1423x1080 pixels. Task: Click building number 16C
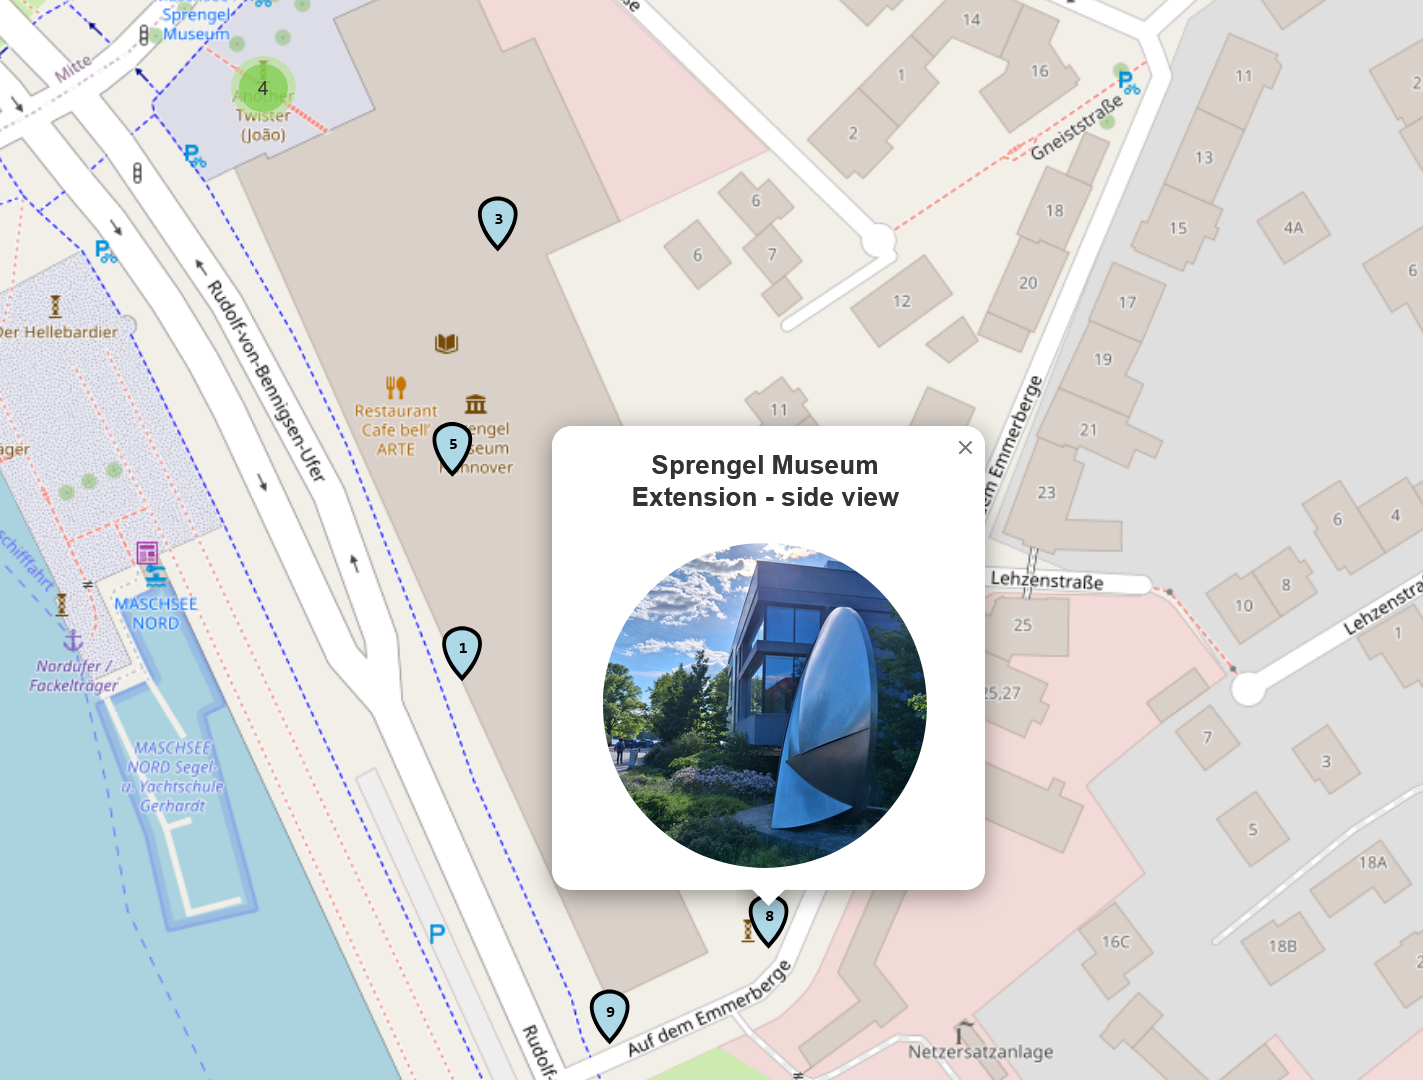tap(1115, 942)
